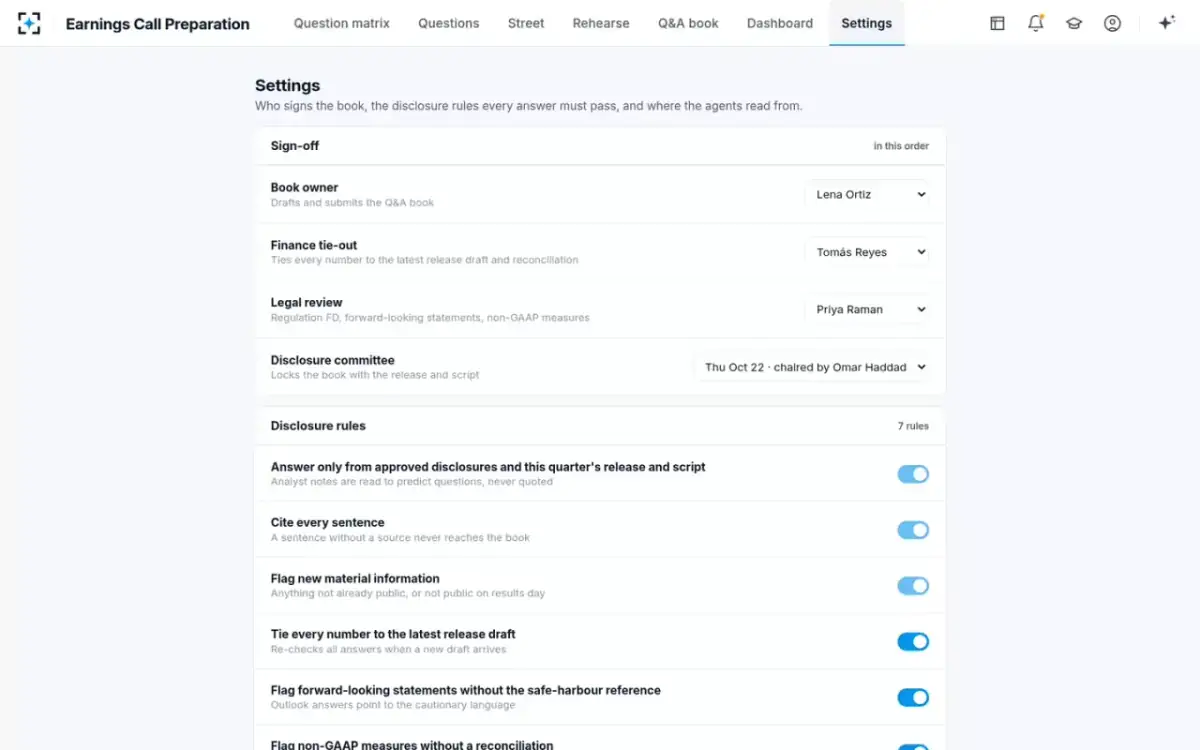
Task: Open the user account icon
Action: click(x=1112, y=23)
